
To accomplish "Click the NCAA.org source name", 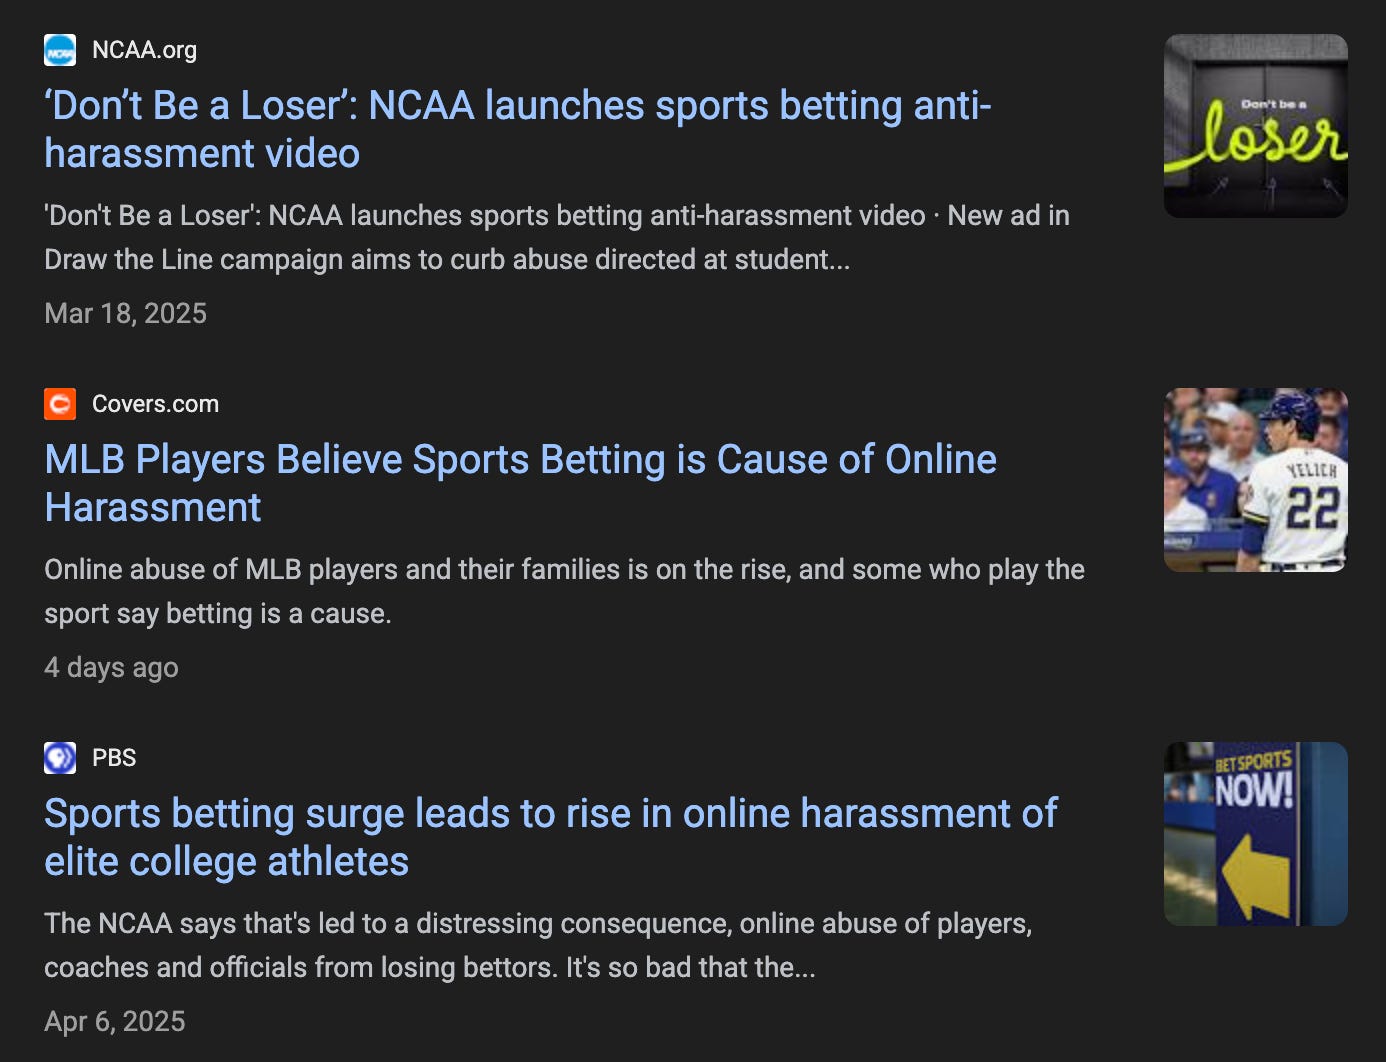I will click(144, 50).
